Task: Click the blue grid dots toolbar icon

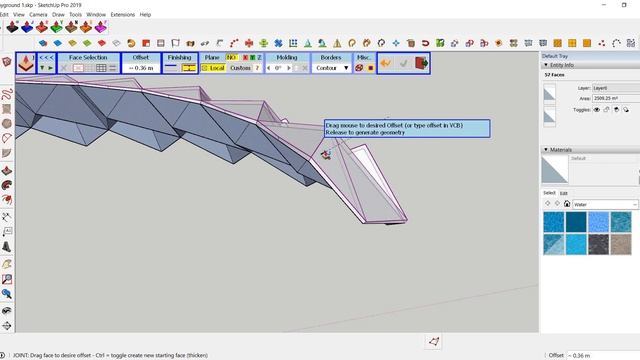Action: (x=293, y=43)
